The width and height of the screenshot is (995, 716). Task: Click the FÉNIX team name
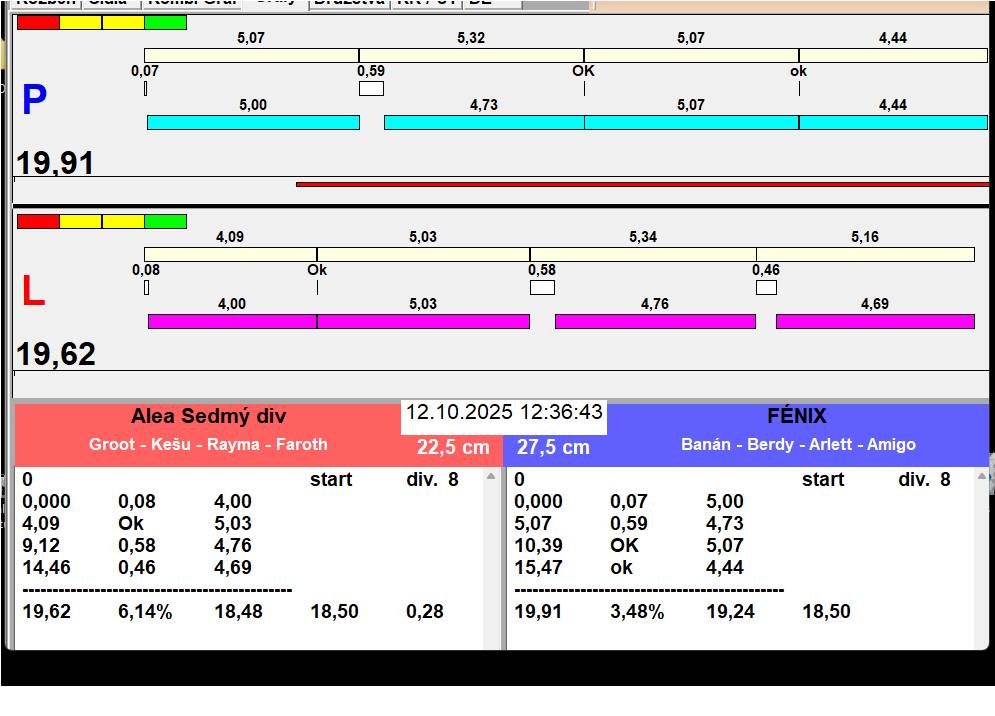pyautogui.click(x=797, y=416)
